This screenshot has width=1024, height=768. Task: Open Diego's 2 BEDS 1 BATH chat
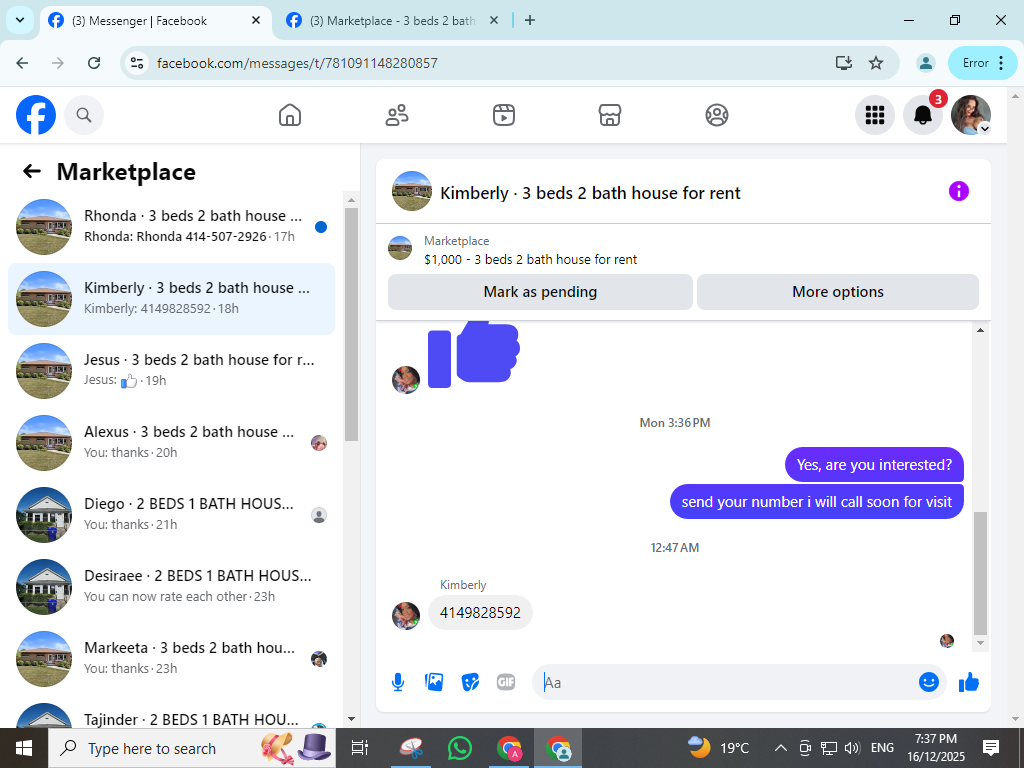(x=171, y=514)
